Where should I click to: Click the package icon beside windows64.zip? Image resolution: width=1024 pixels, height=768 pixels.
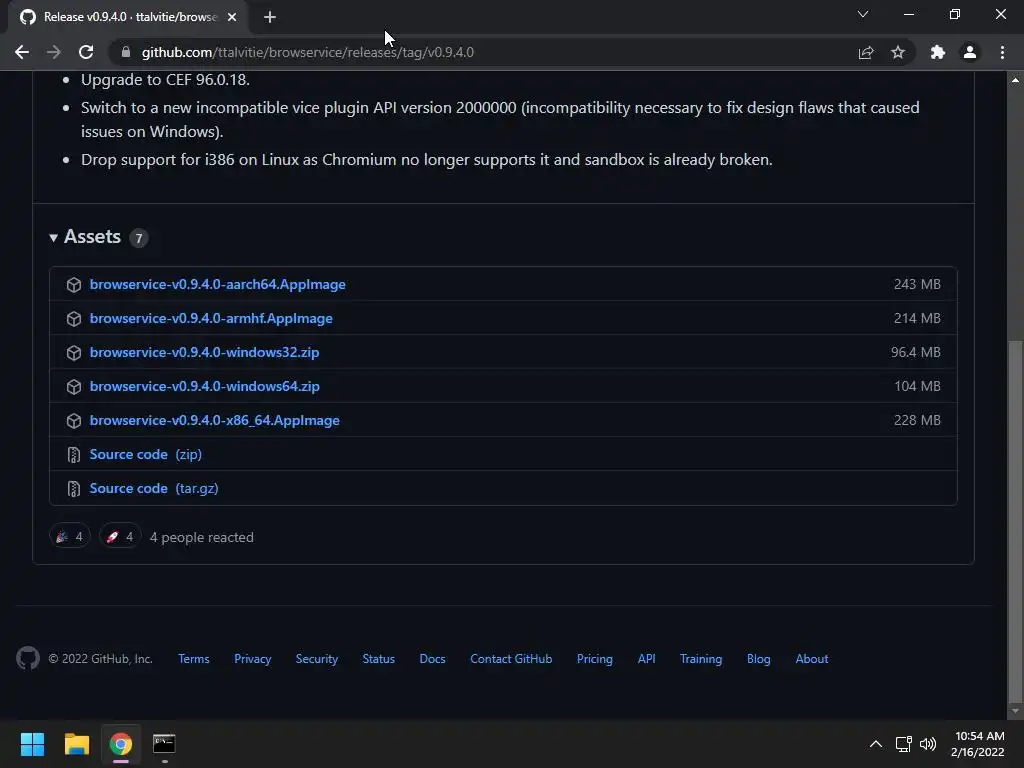coord(74,387)
